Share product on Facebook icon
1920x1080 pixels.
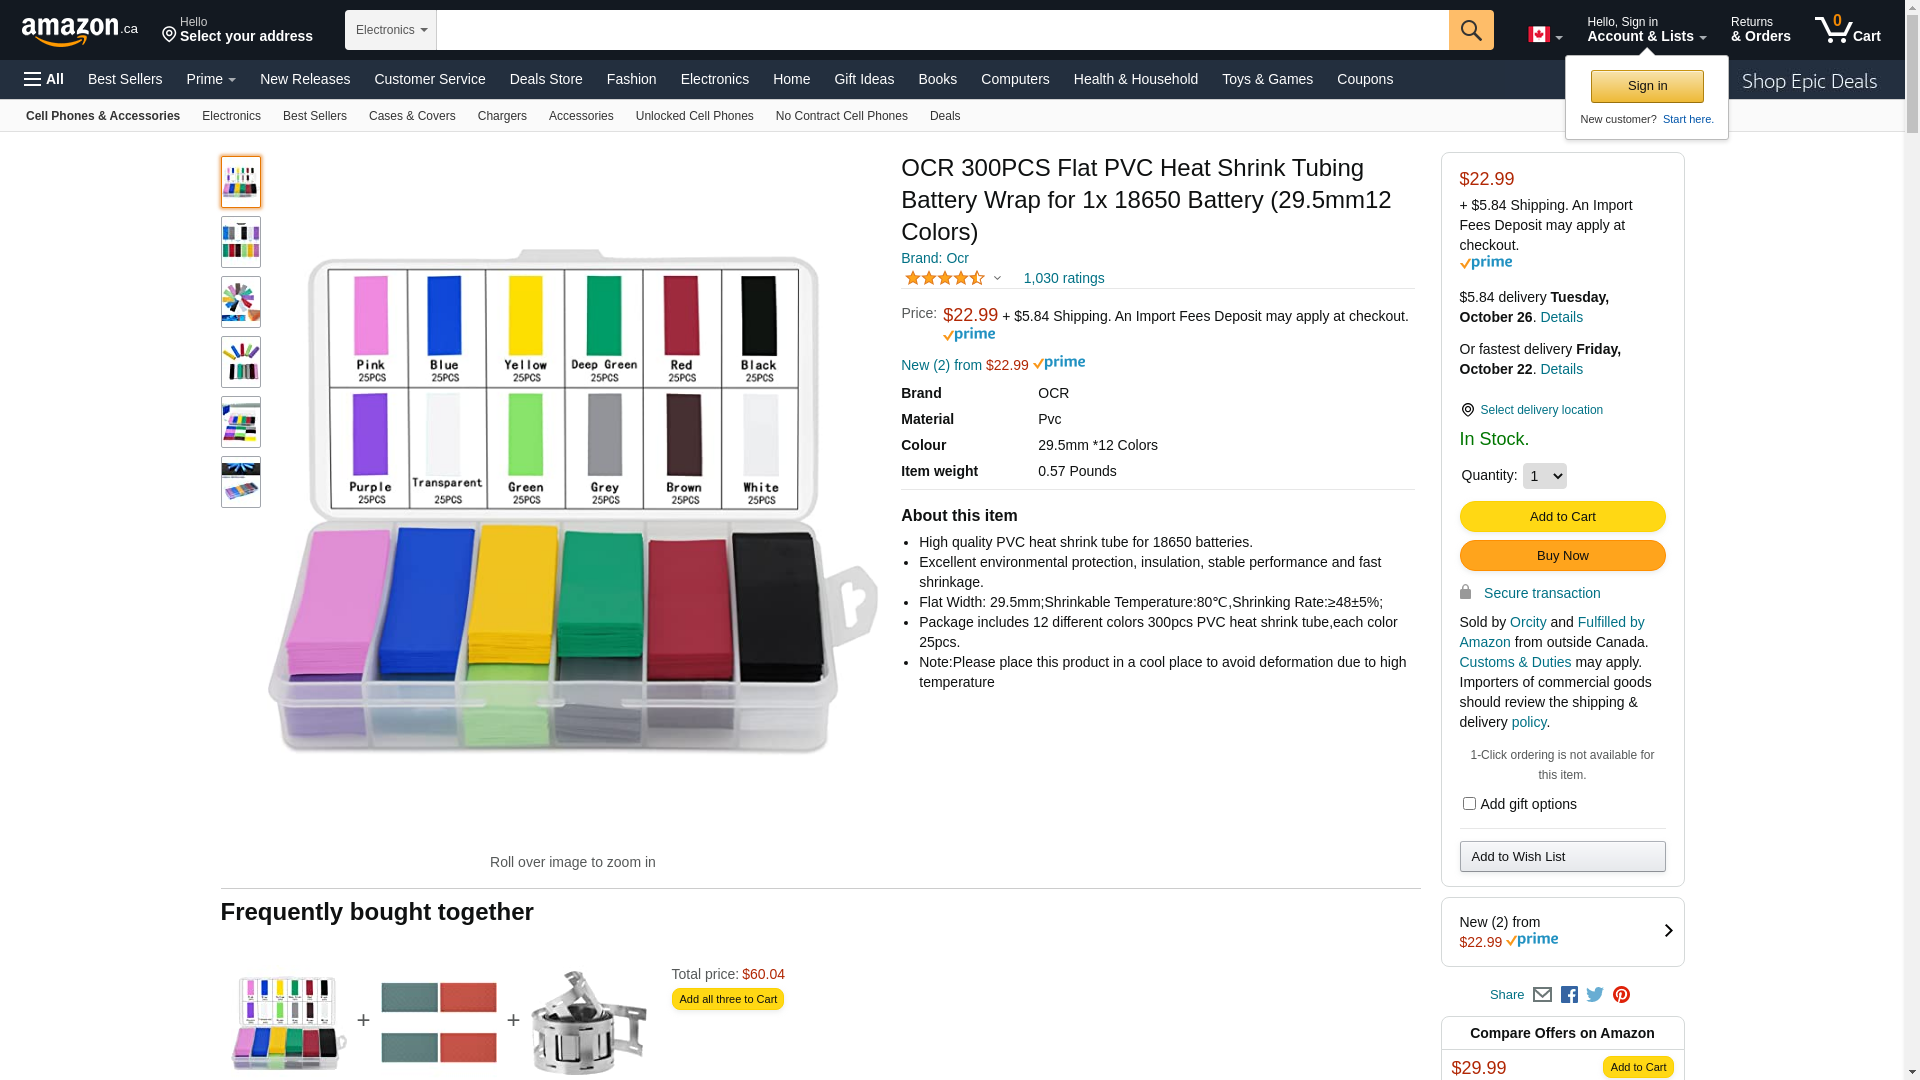click(x=1569, y=995)
